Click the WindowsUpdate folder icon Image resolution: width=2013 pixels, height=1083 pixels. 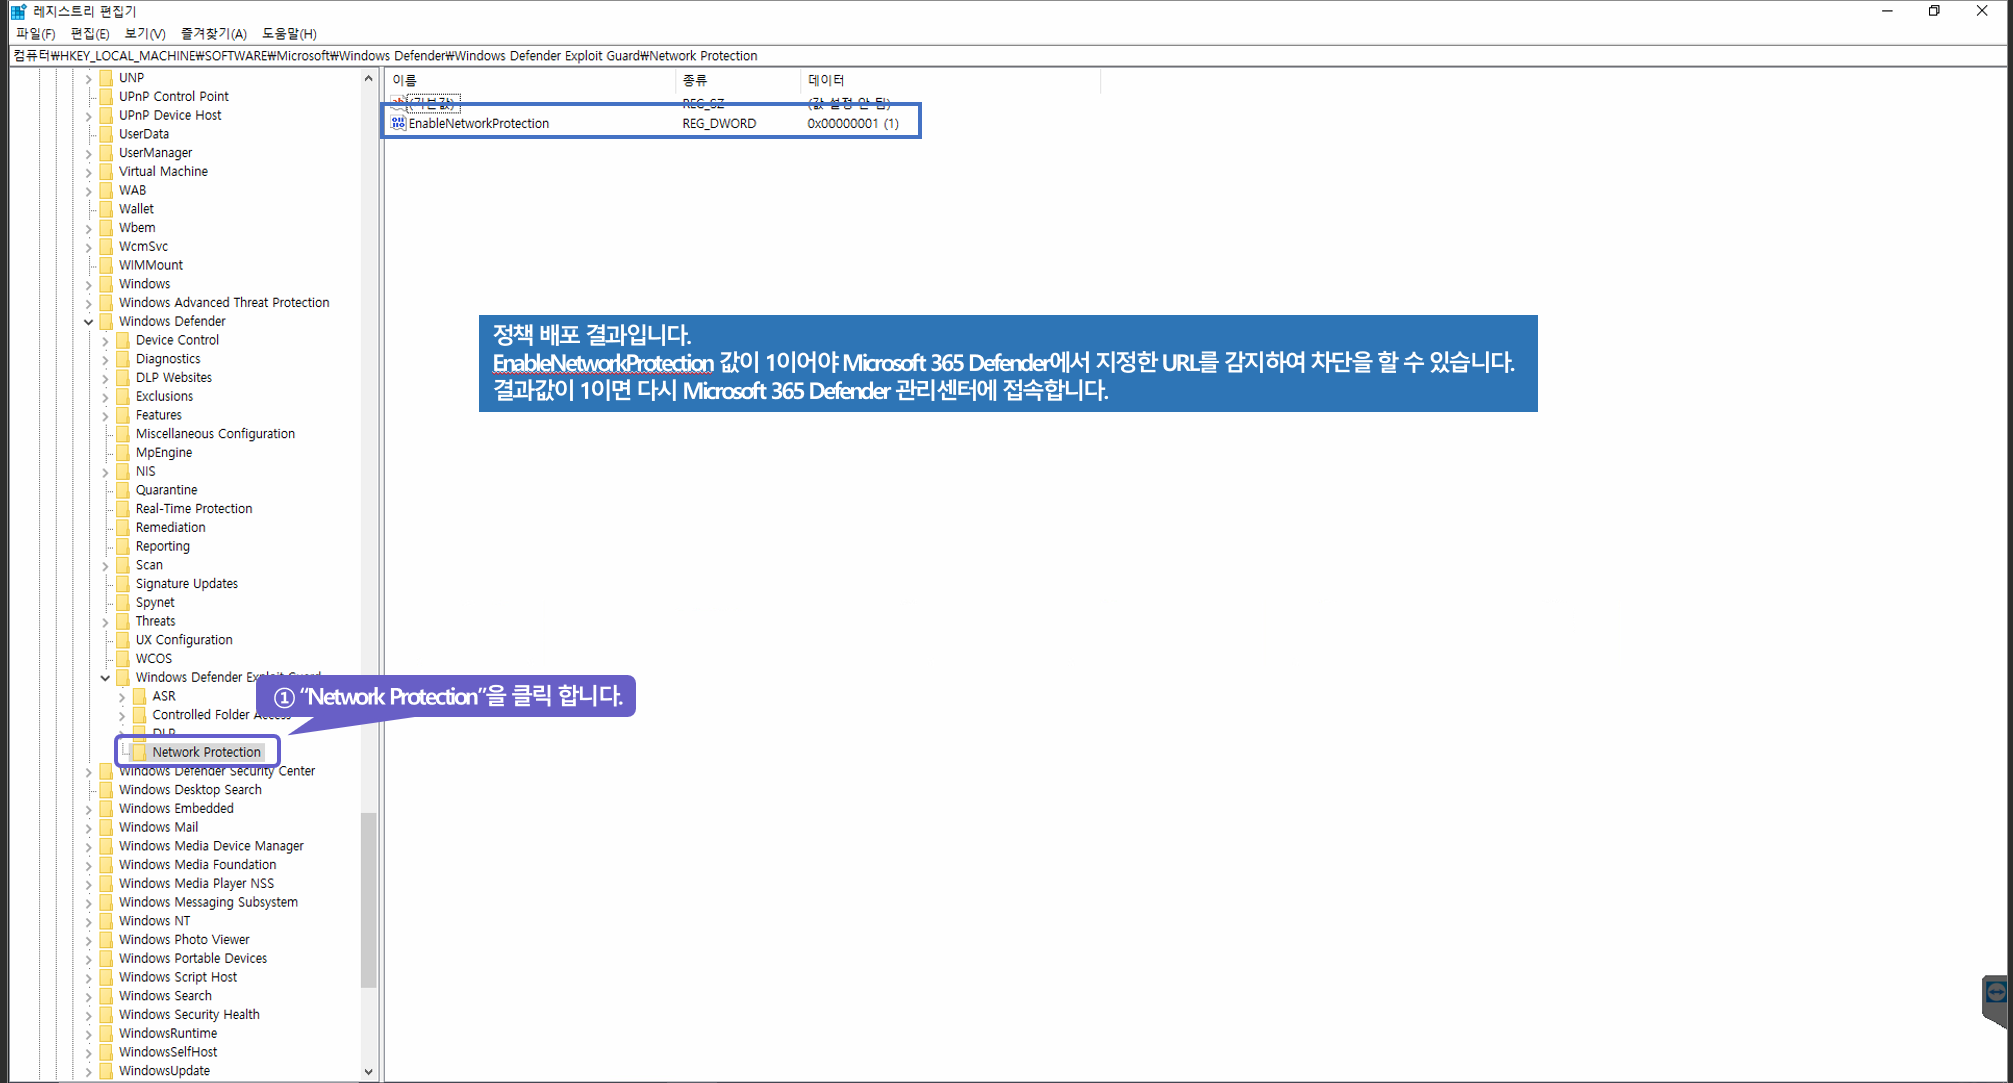coord(106,1070)
